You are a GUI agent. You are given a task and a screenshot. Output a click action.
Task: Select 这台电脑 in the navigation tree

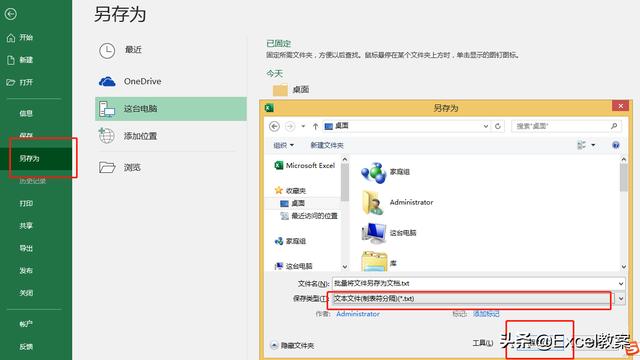(294, 266)
